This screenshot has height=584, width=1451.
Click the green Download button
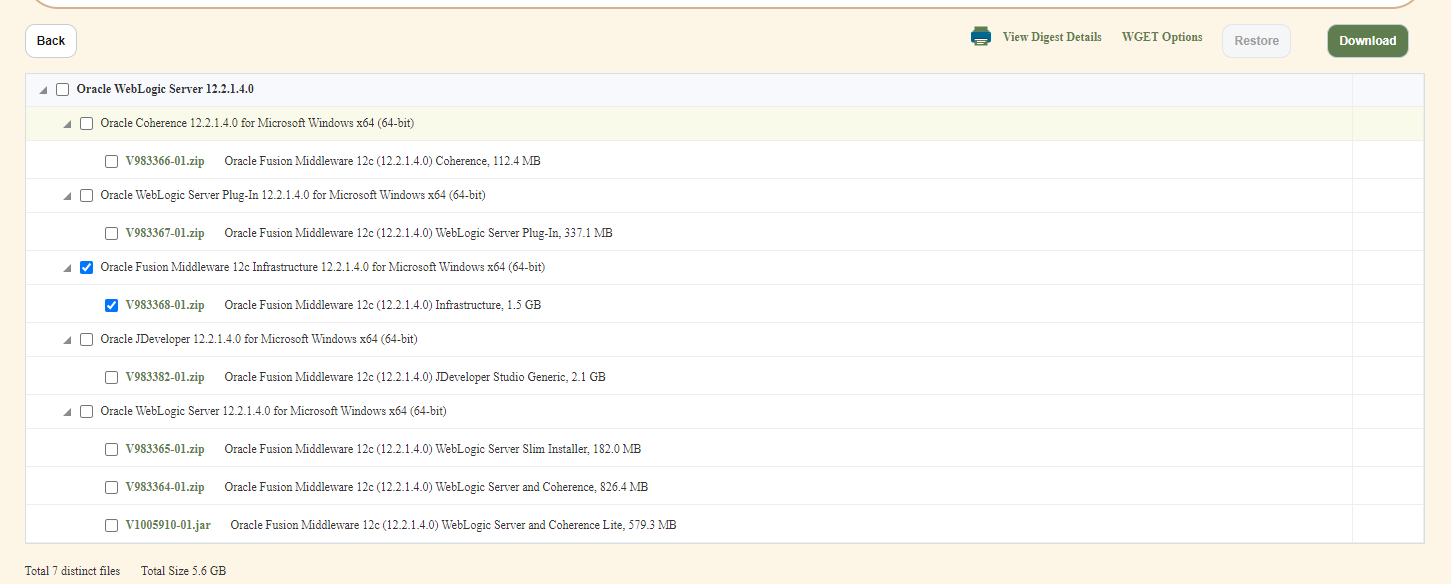click(1367, 41)
